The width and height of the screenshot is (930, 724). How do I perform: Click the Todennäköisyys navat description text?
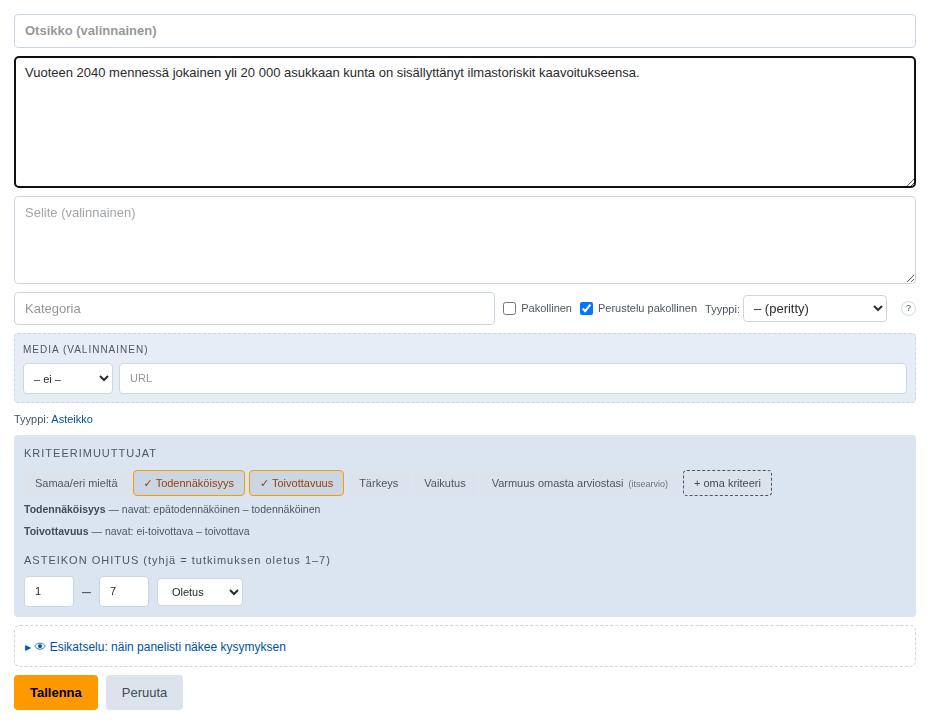[x=172, y=509]
